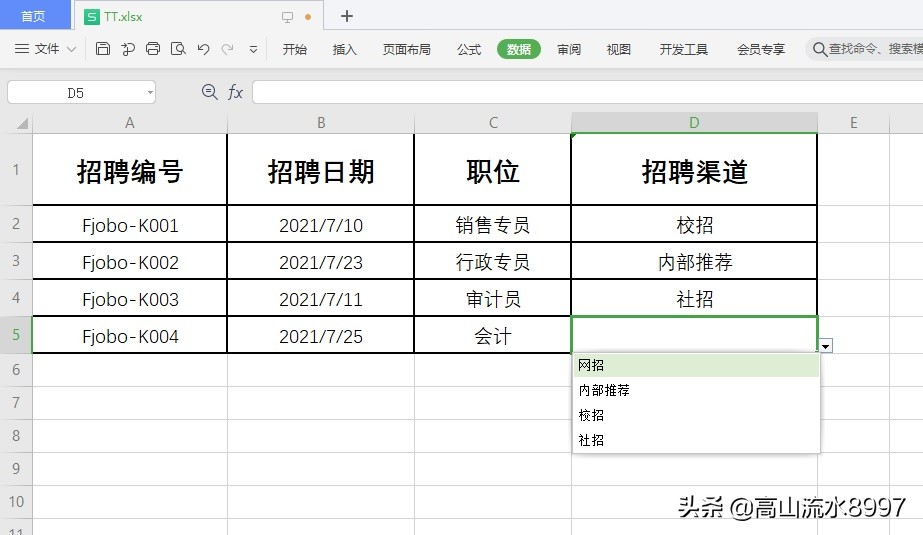Redo the last action
The image size is (923, 535).
(x=228, y=49)
